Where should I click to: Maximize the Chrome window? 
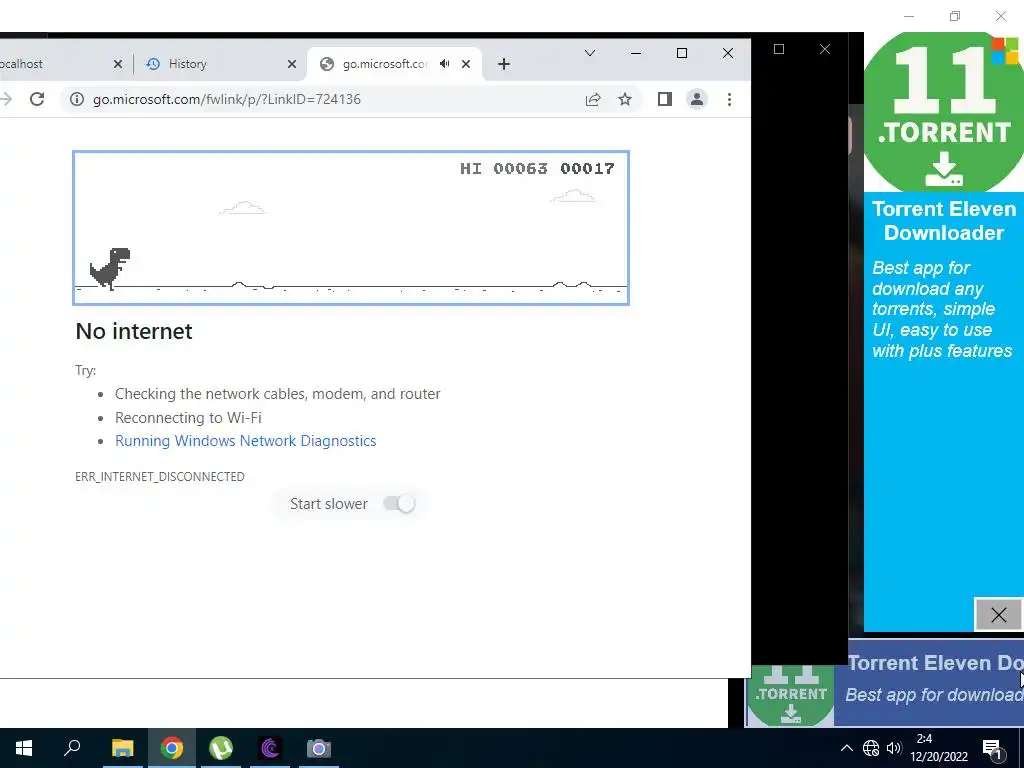(682, 53)
